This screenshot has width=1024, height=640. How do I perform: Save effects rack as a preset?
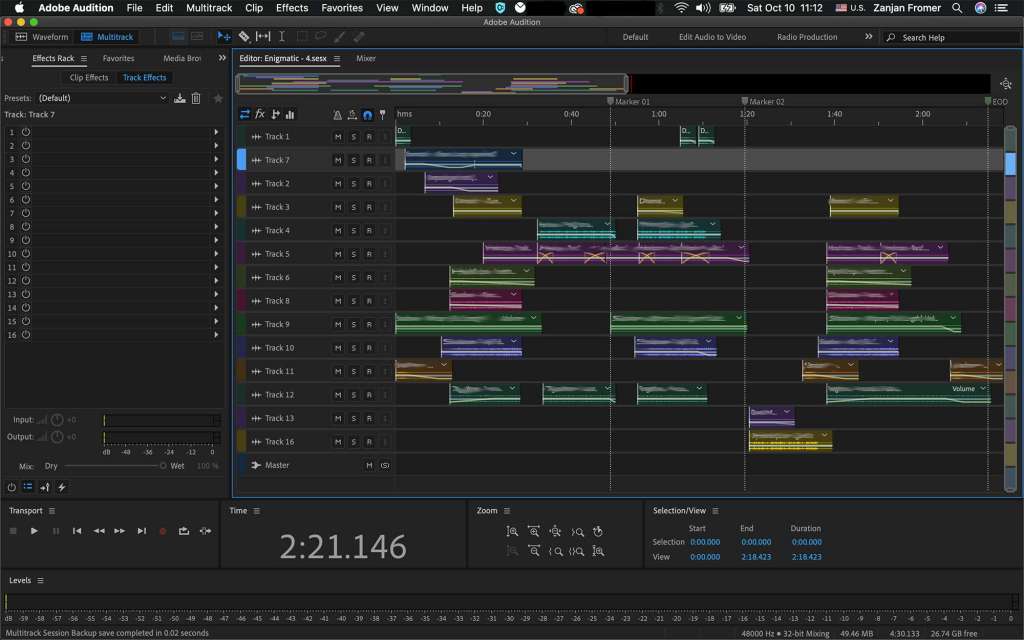click(180, 98)
